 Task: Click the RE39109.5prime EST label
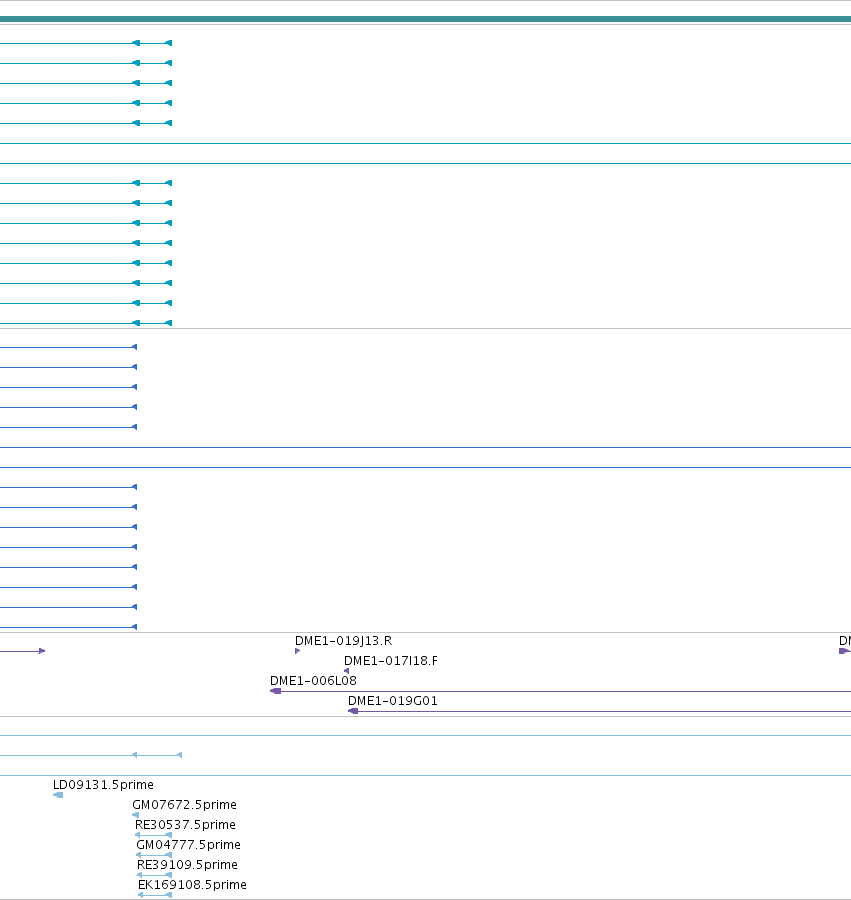[x=187, y=865]
